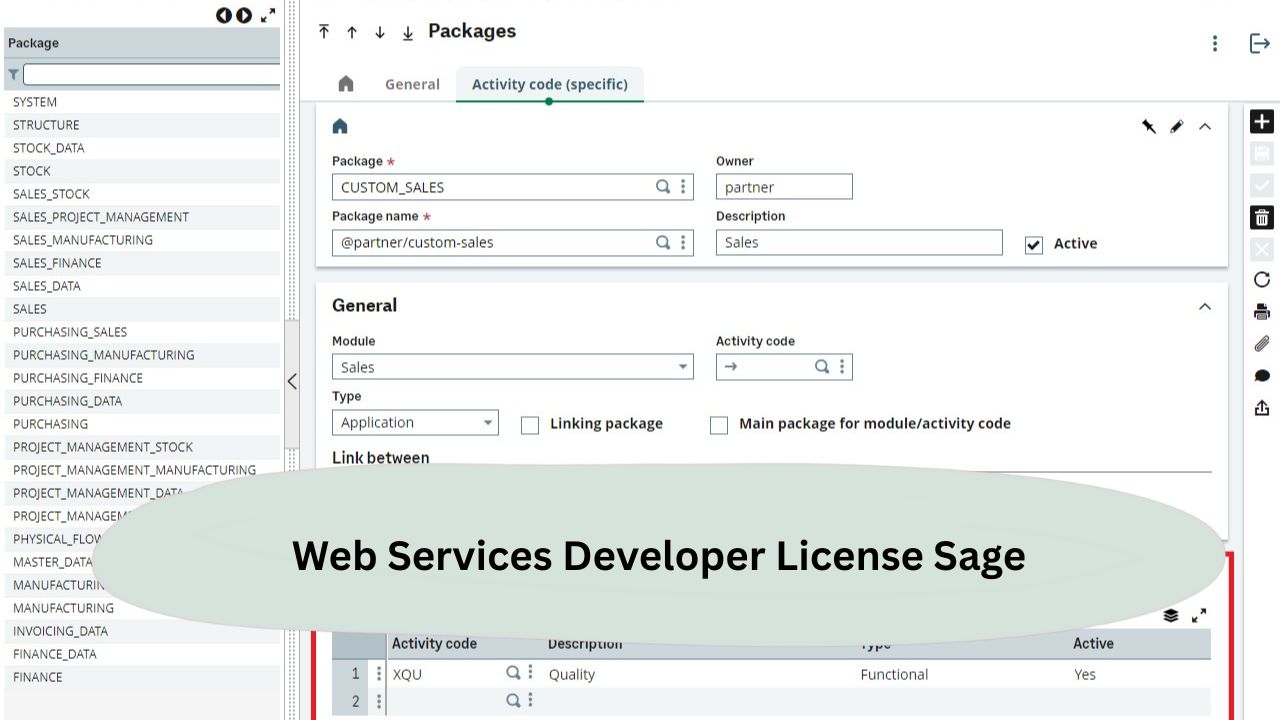The height and width of the screenshot is (720, 1280).
Task: Select FINANCE_DATA in the package list
Action: click(x=142, y=654)
